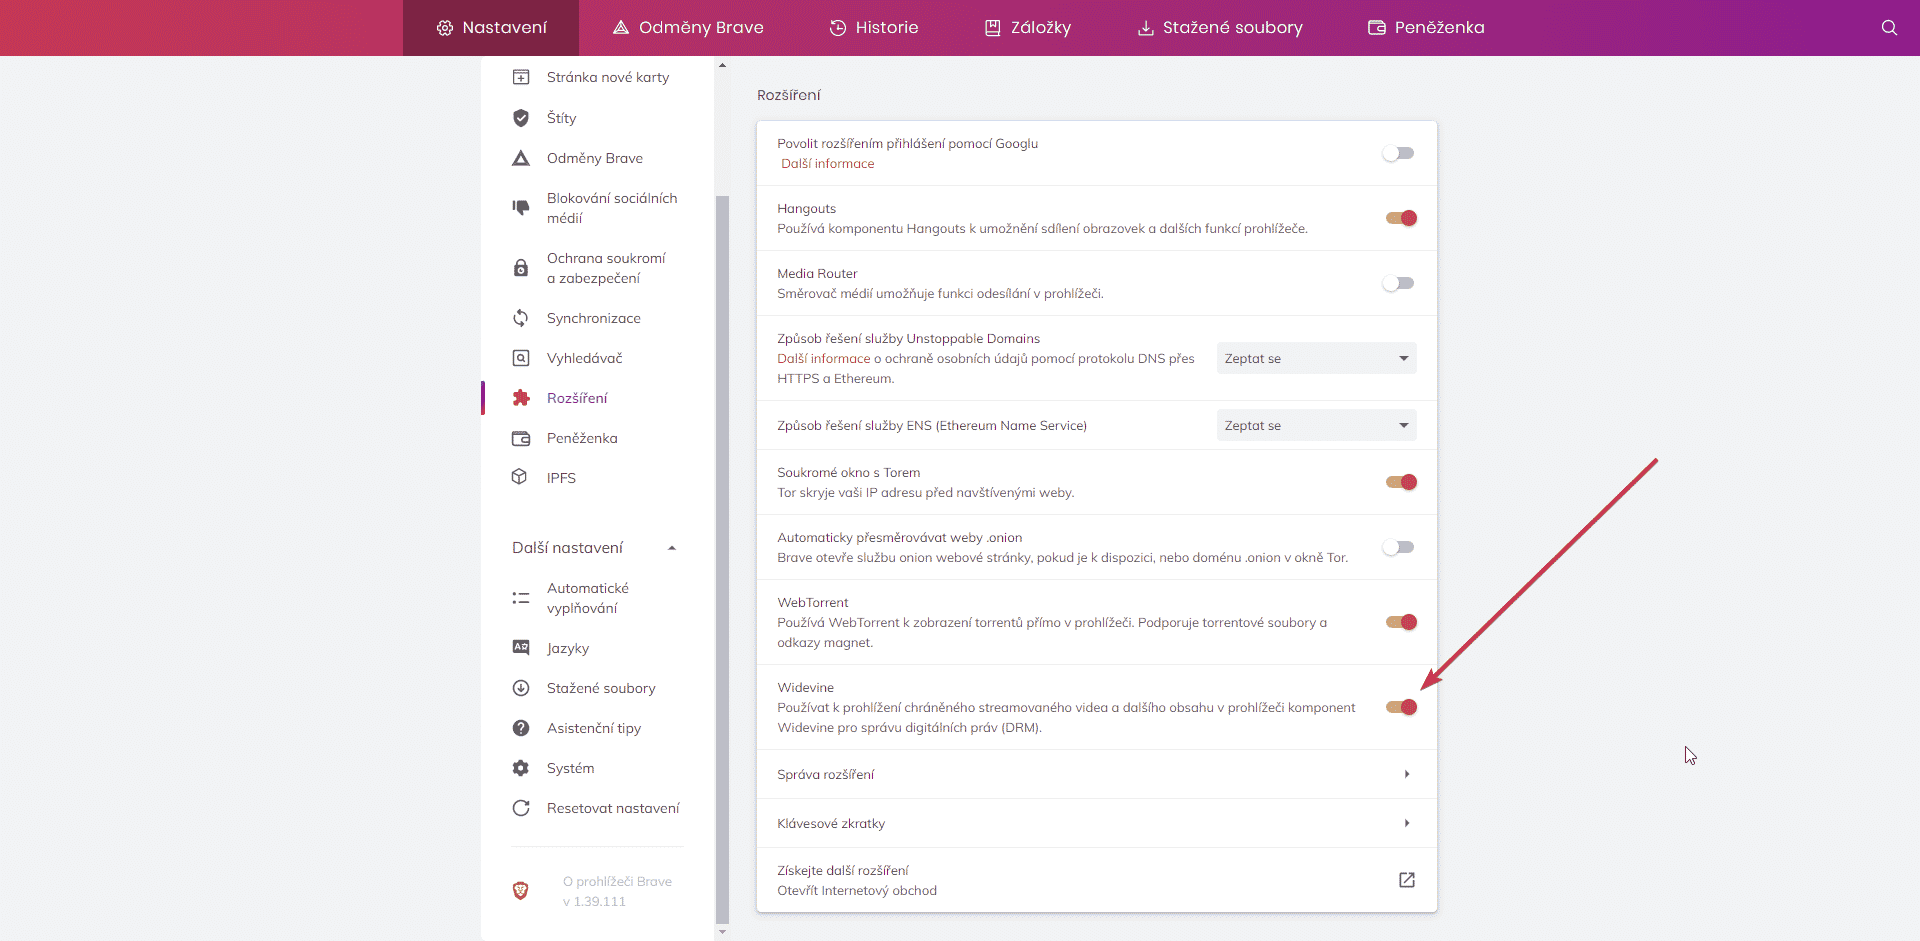This screenshot has height=941, width=1920.
Task: Open the external link icon for Internetový obchod
Action: click(1406, 880)
